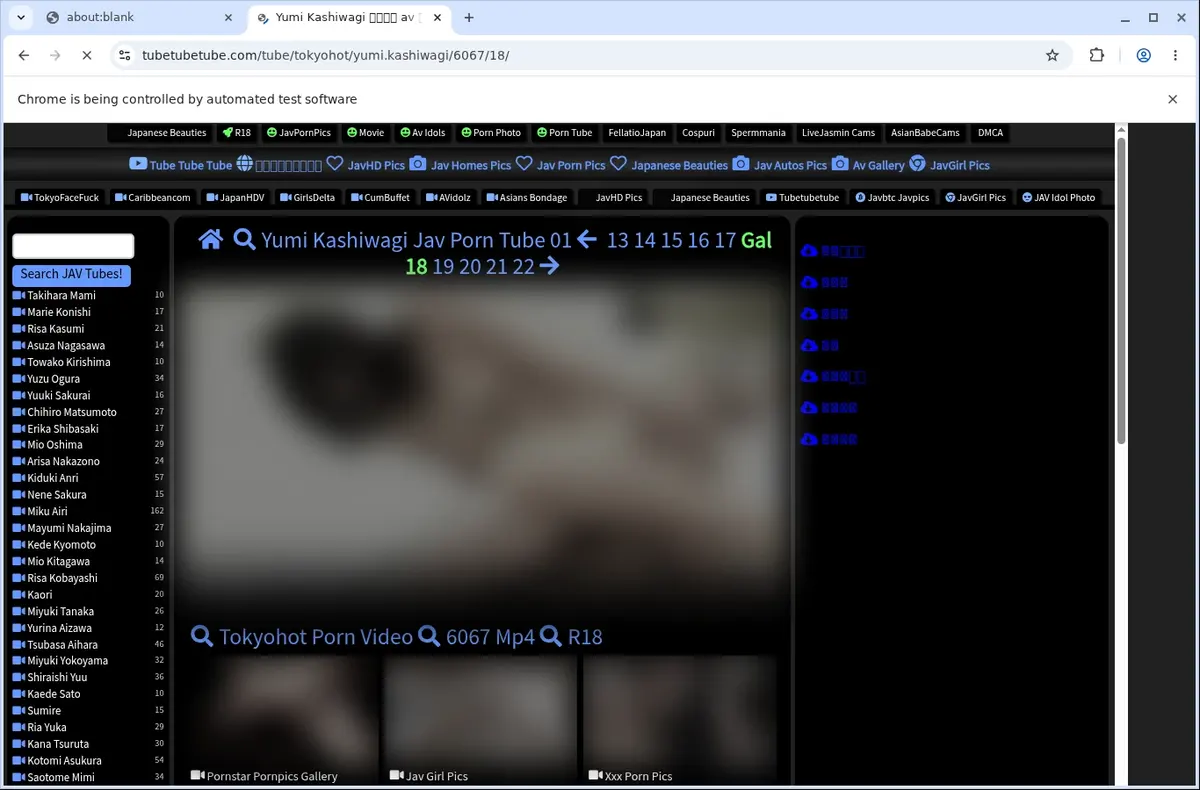Viewport: 1200px width, 790px height.
Task: Go back using browser back arrow
Action: tap(24, 56)
